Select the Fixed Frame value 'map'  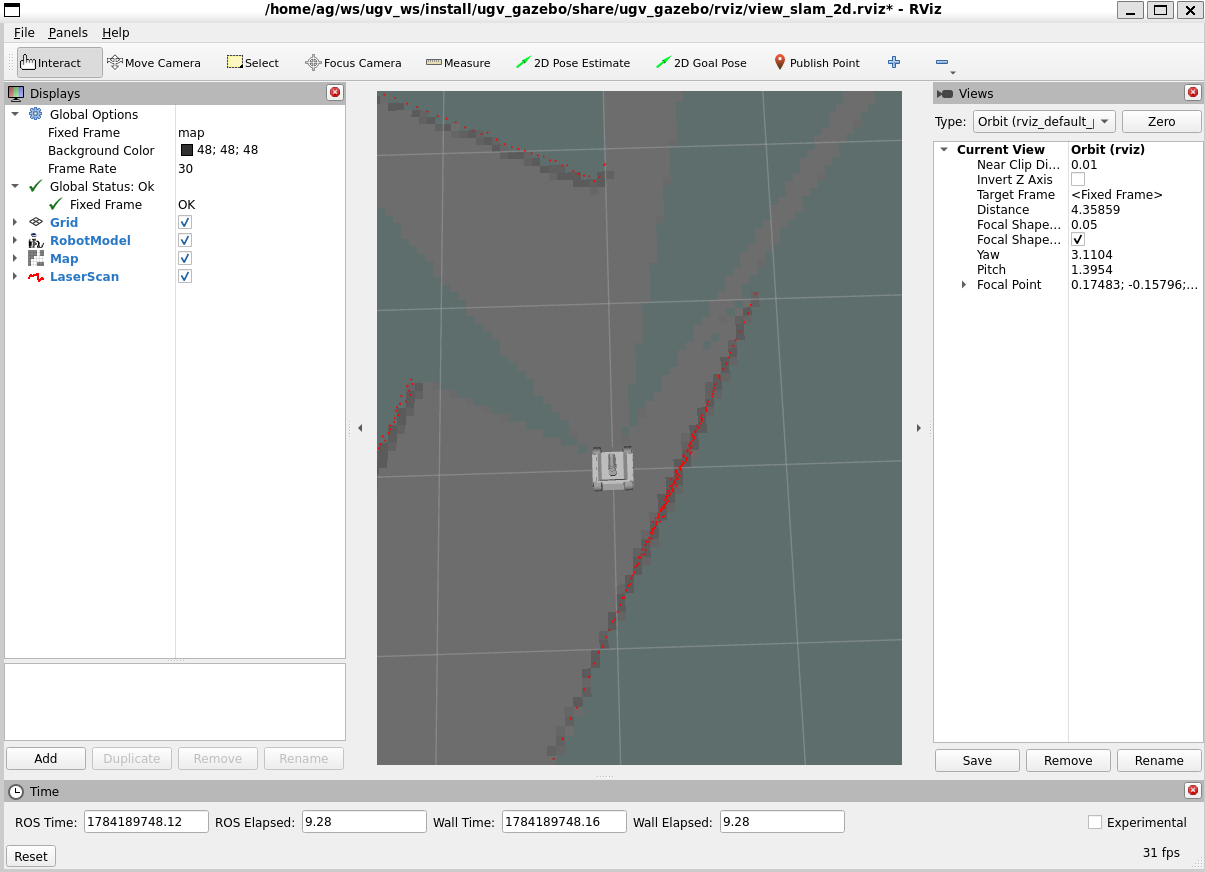point(191,132)
